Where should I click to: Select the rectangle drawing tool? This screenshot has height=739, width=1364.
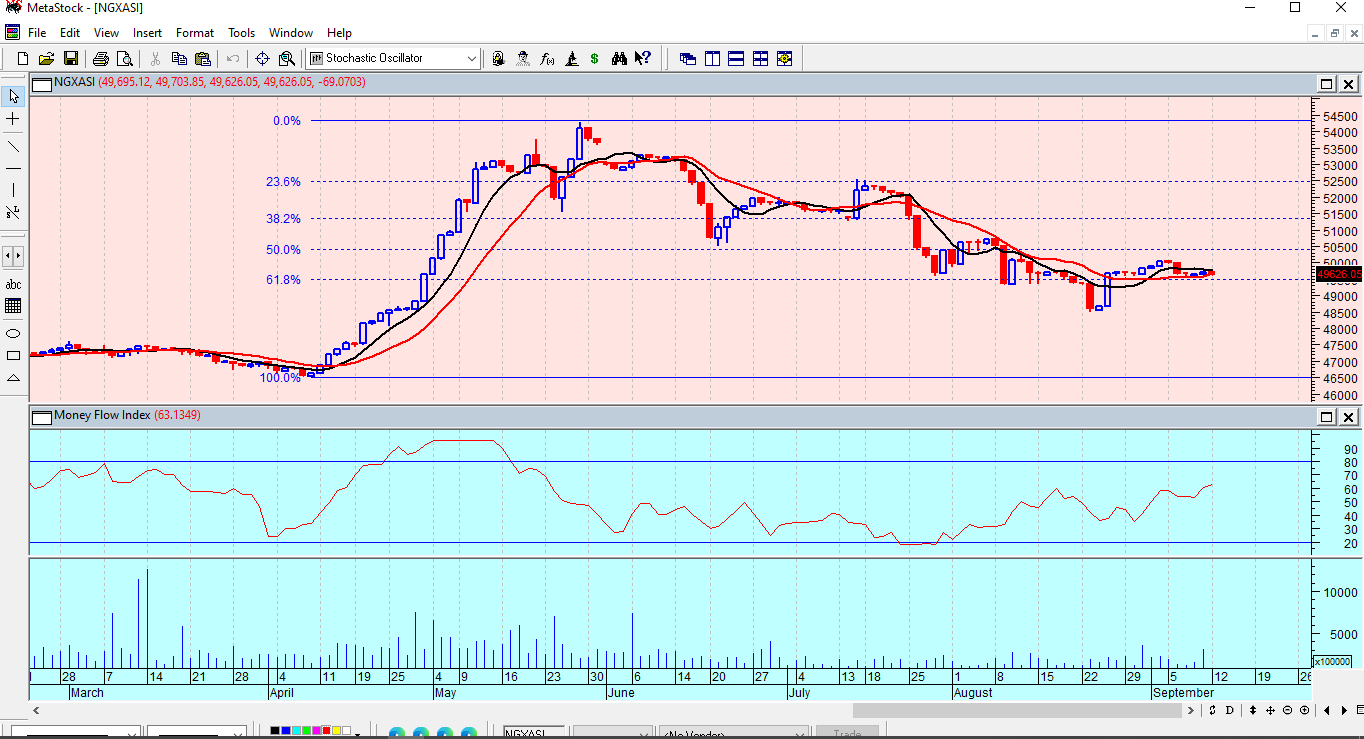click(13, 355)
